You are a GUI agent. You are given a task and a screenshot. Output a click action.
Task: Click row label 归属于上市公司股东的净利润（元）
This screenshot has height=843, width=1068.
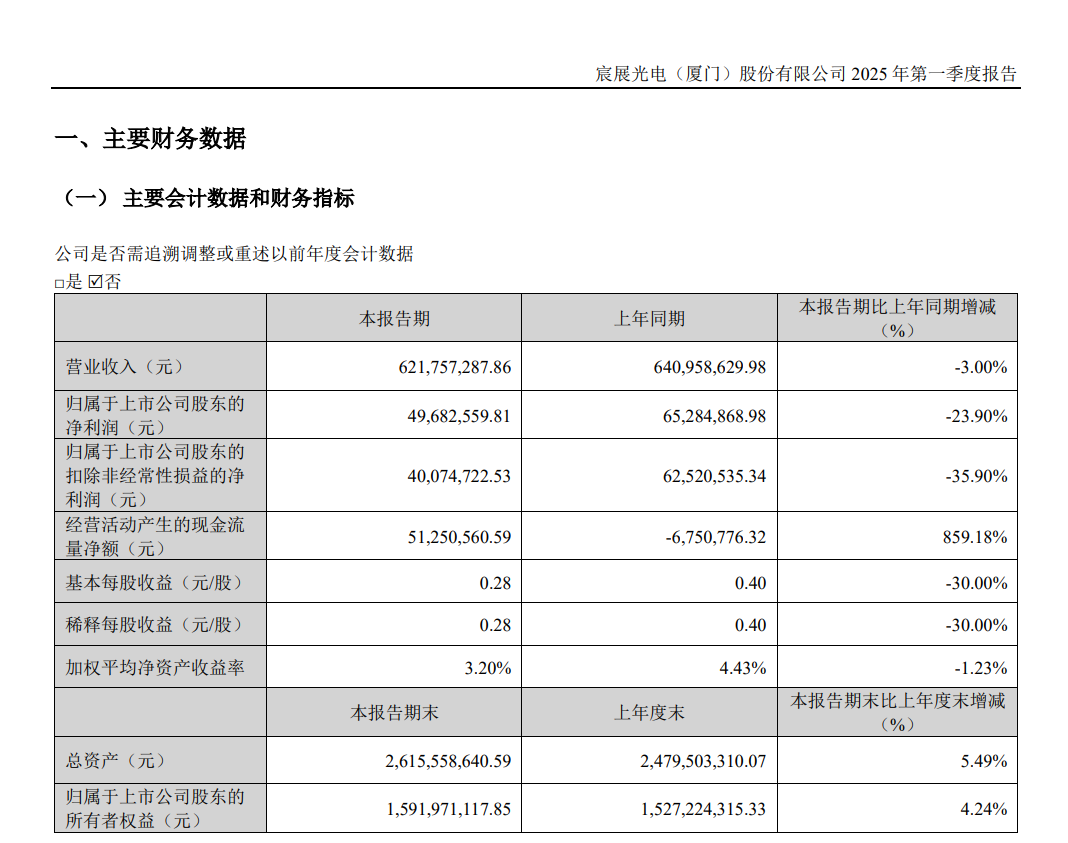155,415
